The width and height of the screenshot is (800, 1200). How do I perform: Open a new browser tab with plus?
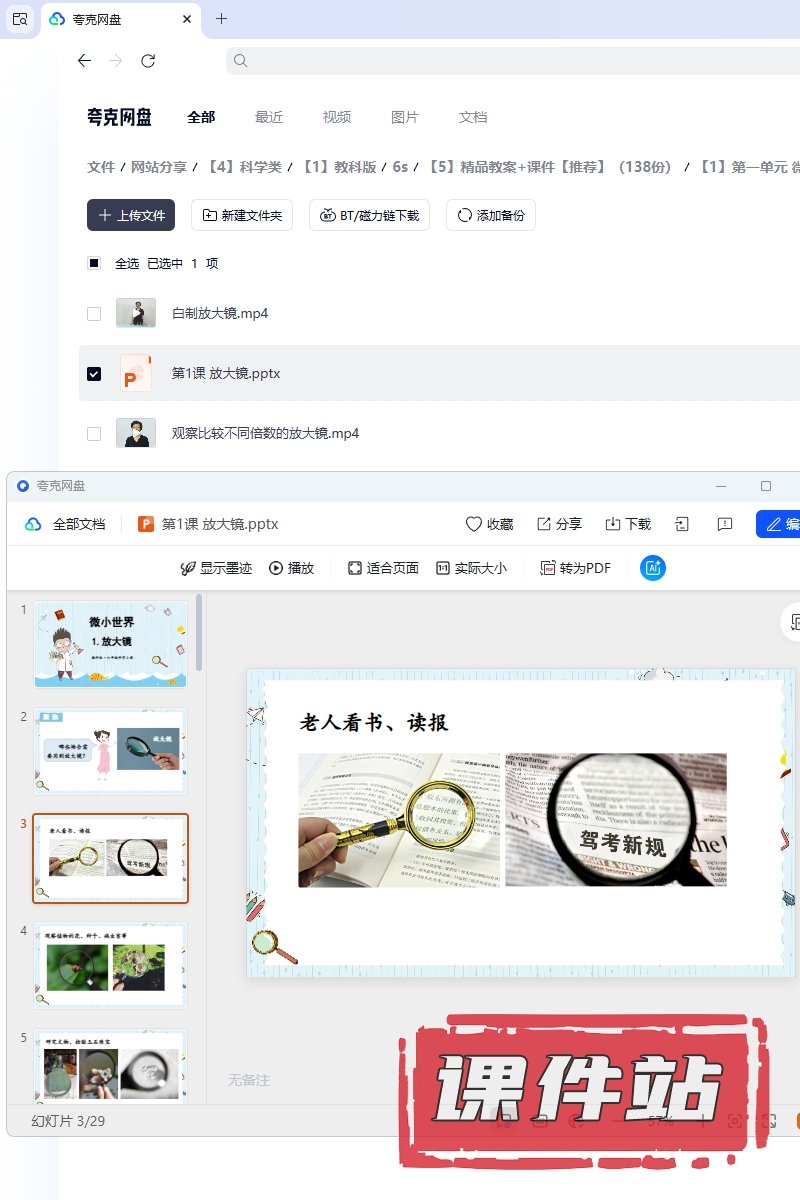(222, 19)
